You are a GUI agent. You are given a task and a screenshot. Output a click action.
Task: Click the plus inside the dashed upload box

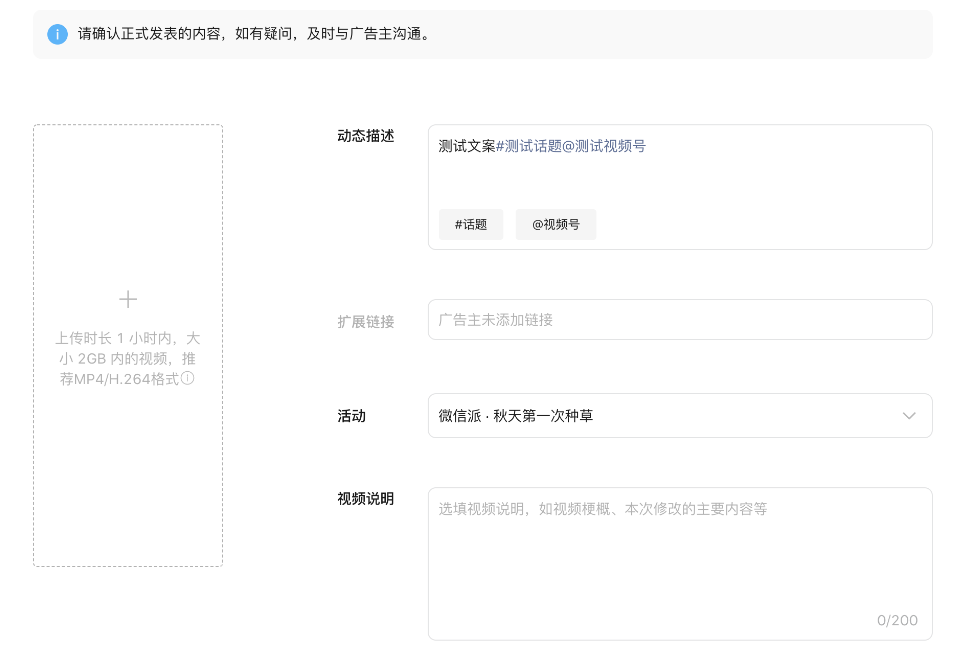128,298
